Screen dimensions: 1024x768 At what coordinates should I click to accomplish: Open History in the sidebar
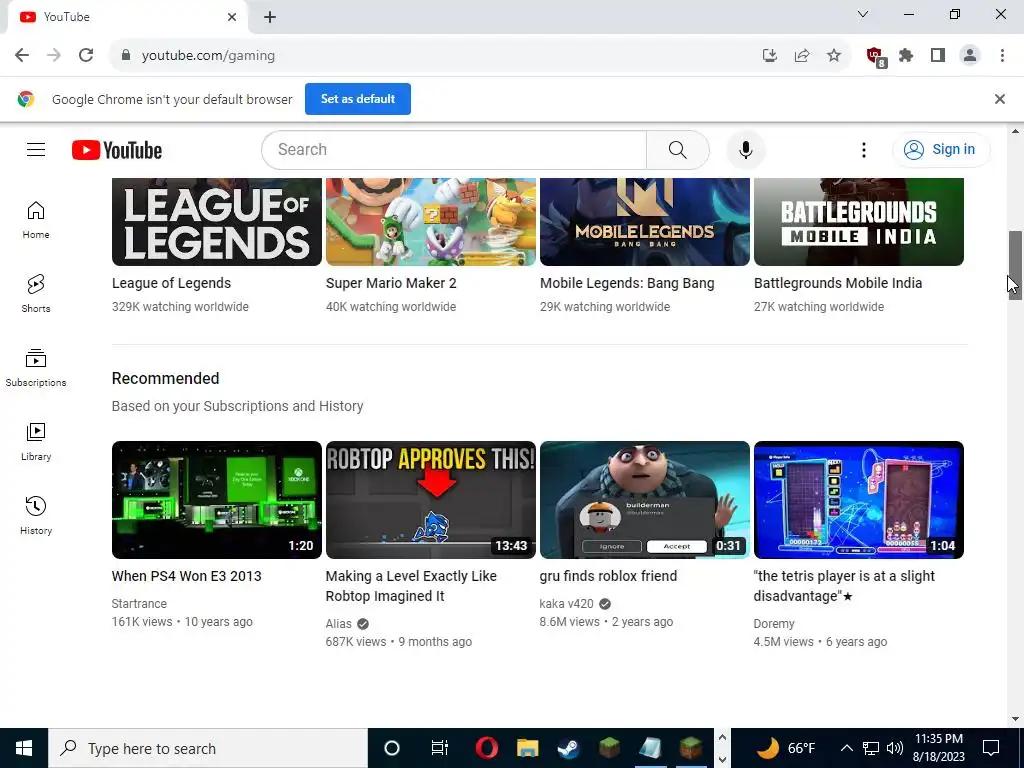[x=36, y=516]
